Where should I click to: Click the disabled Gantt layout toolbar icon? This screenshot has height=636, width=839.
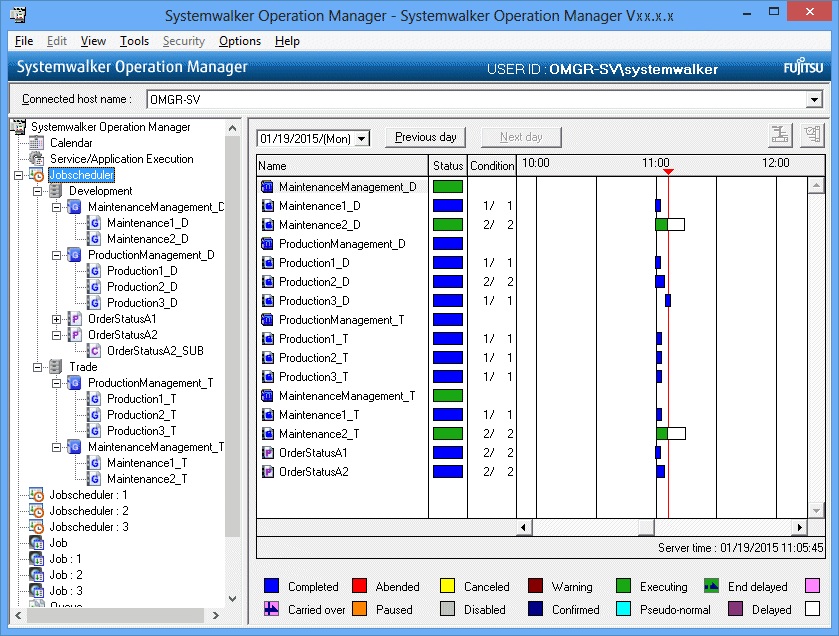780,137
